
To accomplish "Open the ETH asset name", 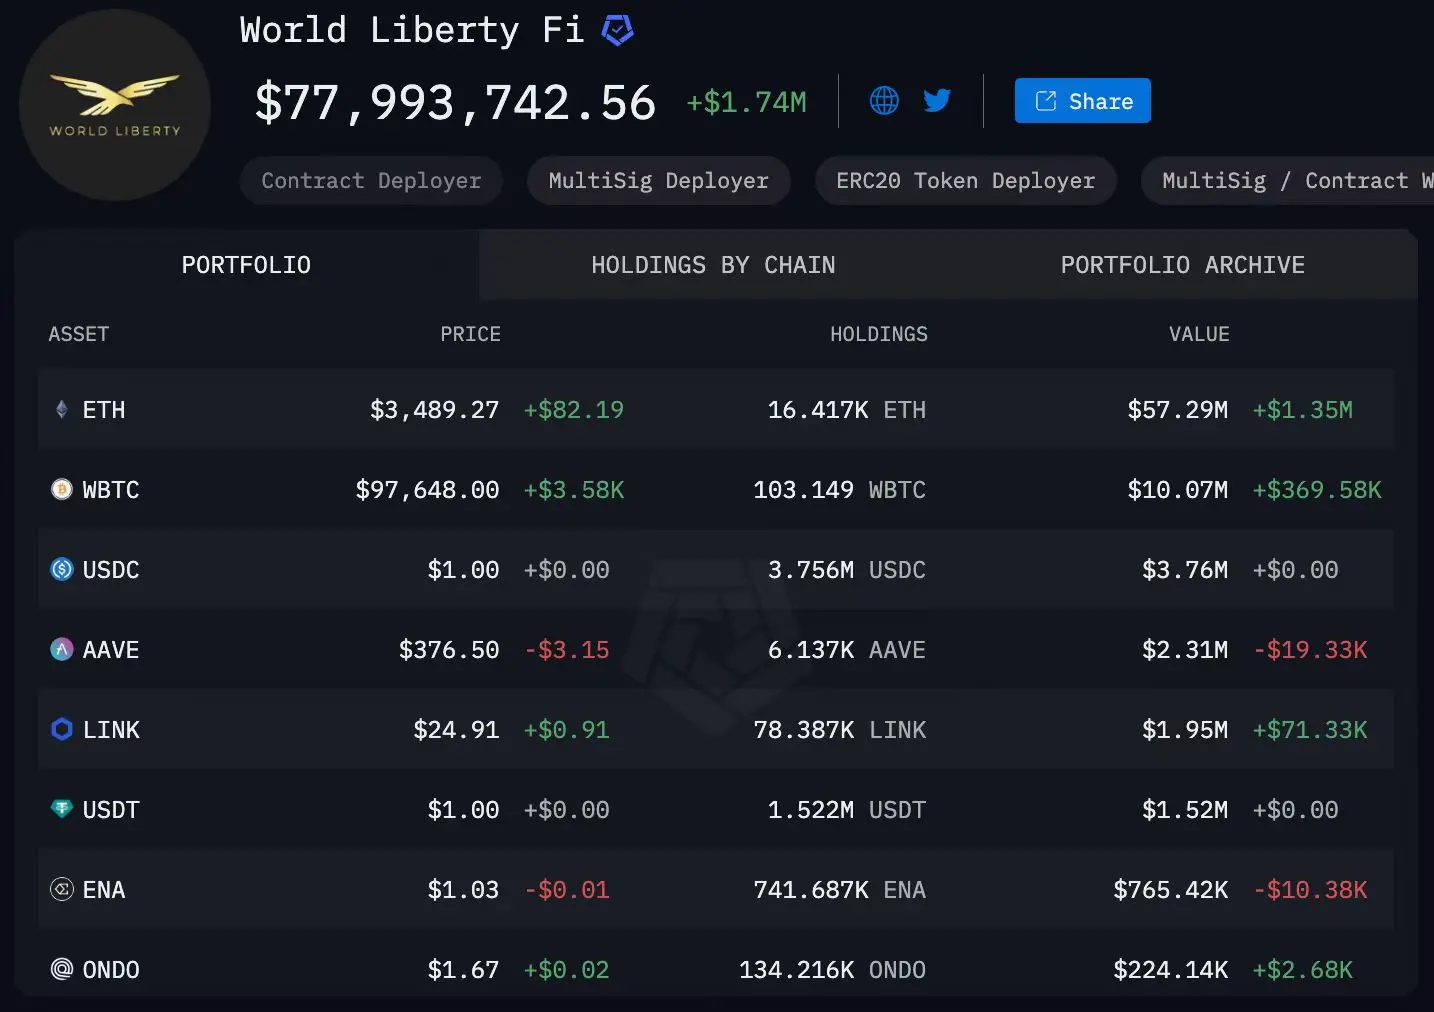I will point(104,410).
